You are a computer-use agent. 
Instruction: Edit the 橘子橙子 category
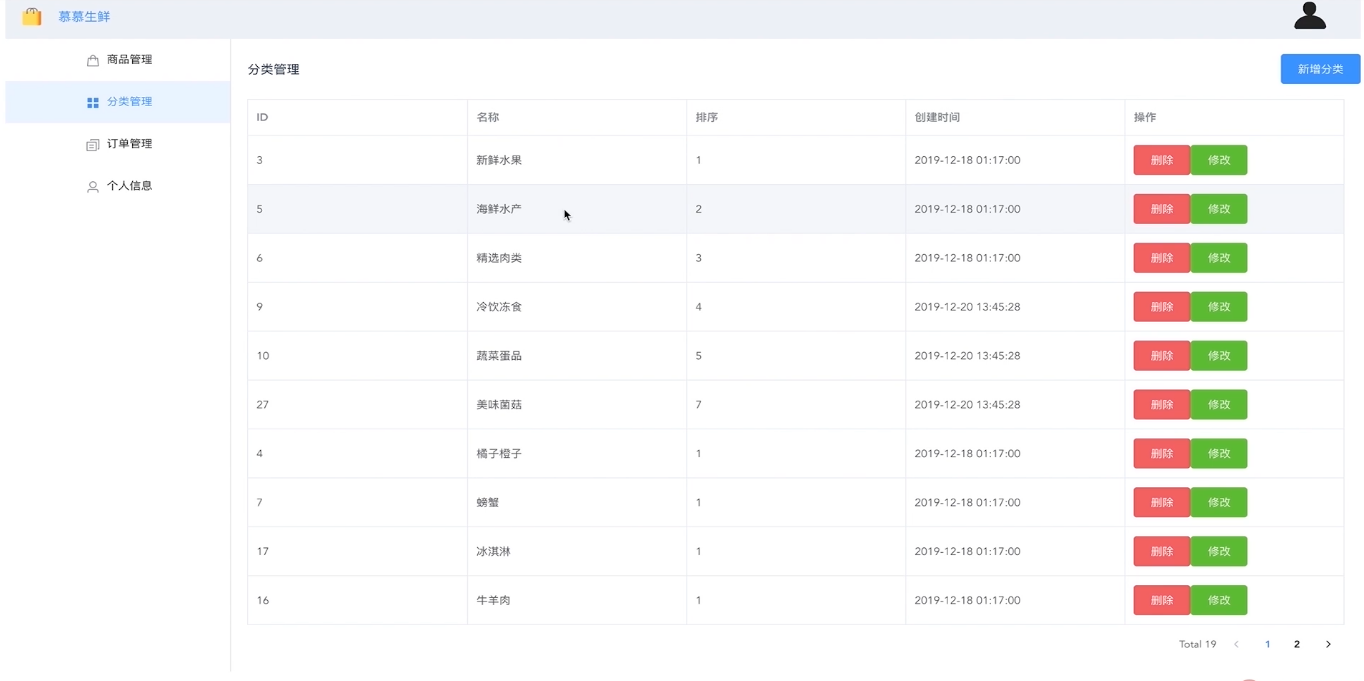(x=1219, y=454)
